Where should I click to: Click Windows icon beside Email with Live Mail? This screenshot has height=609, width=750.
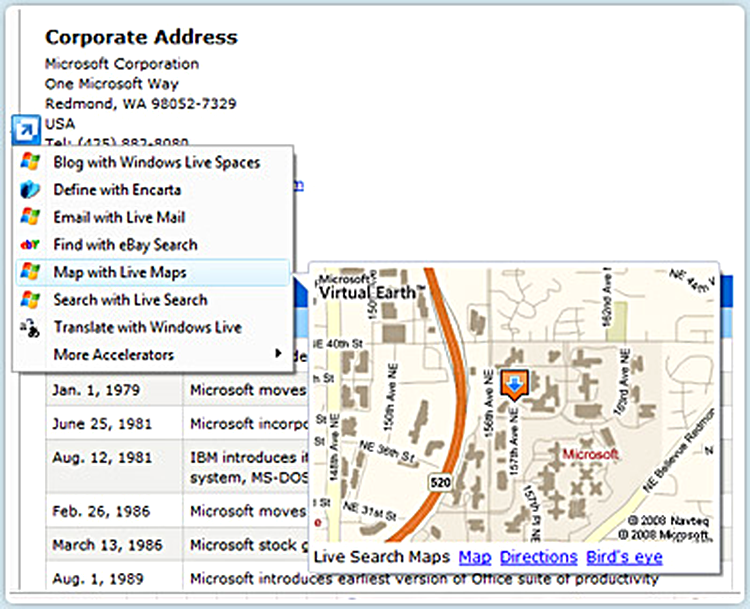tap(30, 217)
